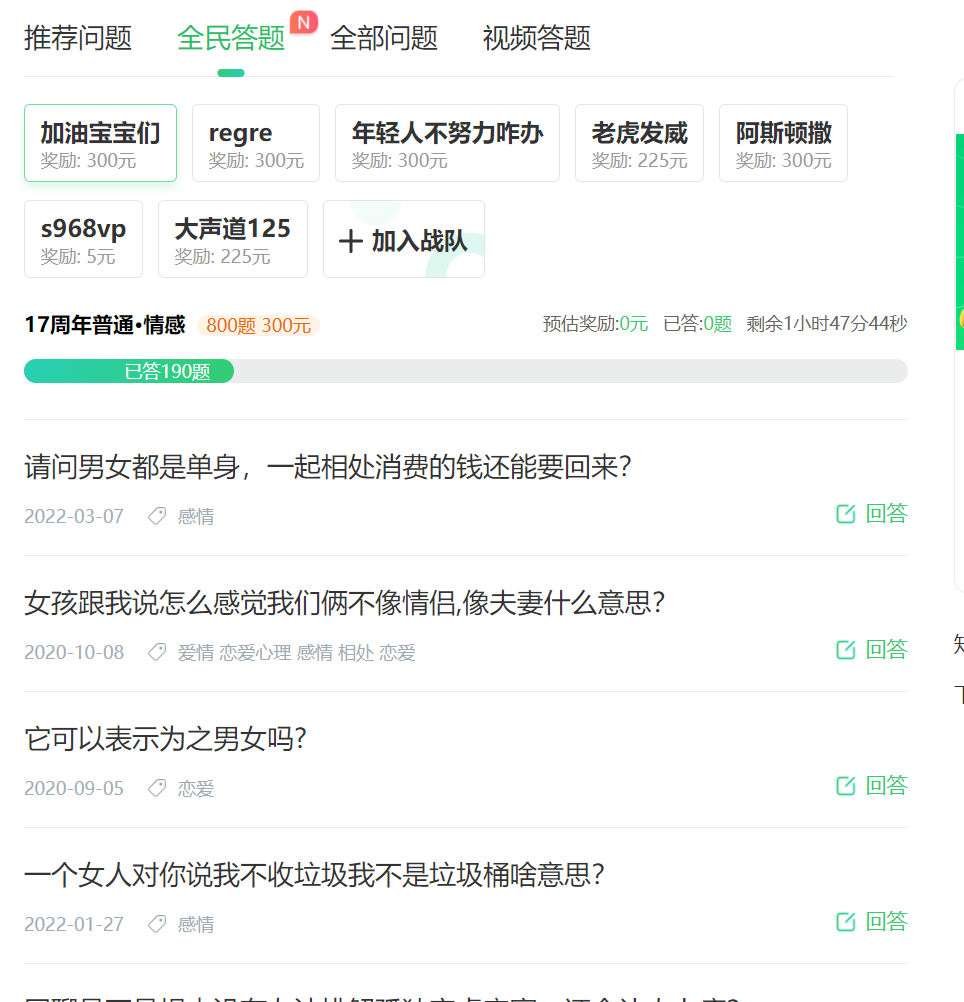Click the 800题 300元 reward label

256,325
